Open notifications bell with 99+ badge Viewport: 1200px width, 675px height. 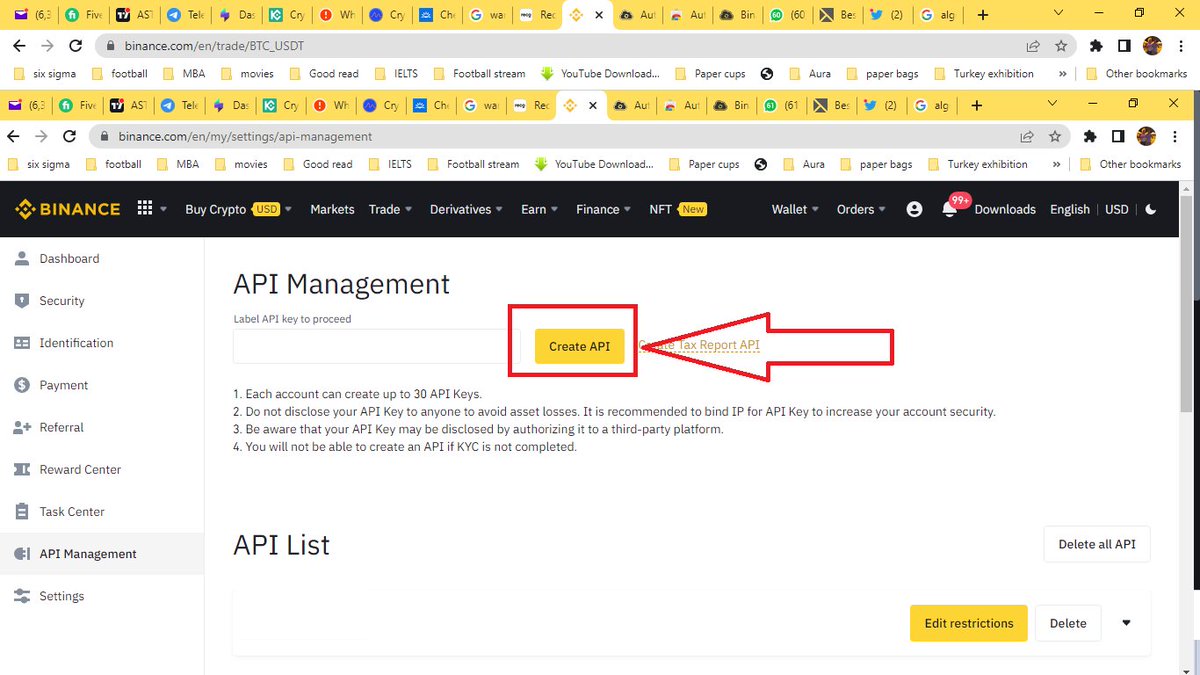[x=951, y=208]
